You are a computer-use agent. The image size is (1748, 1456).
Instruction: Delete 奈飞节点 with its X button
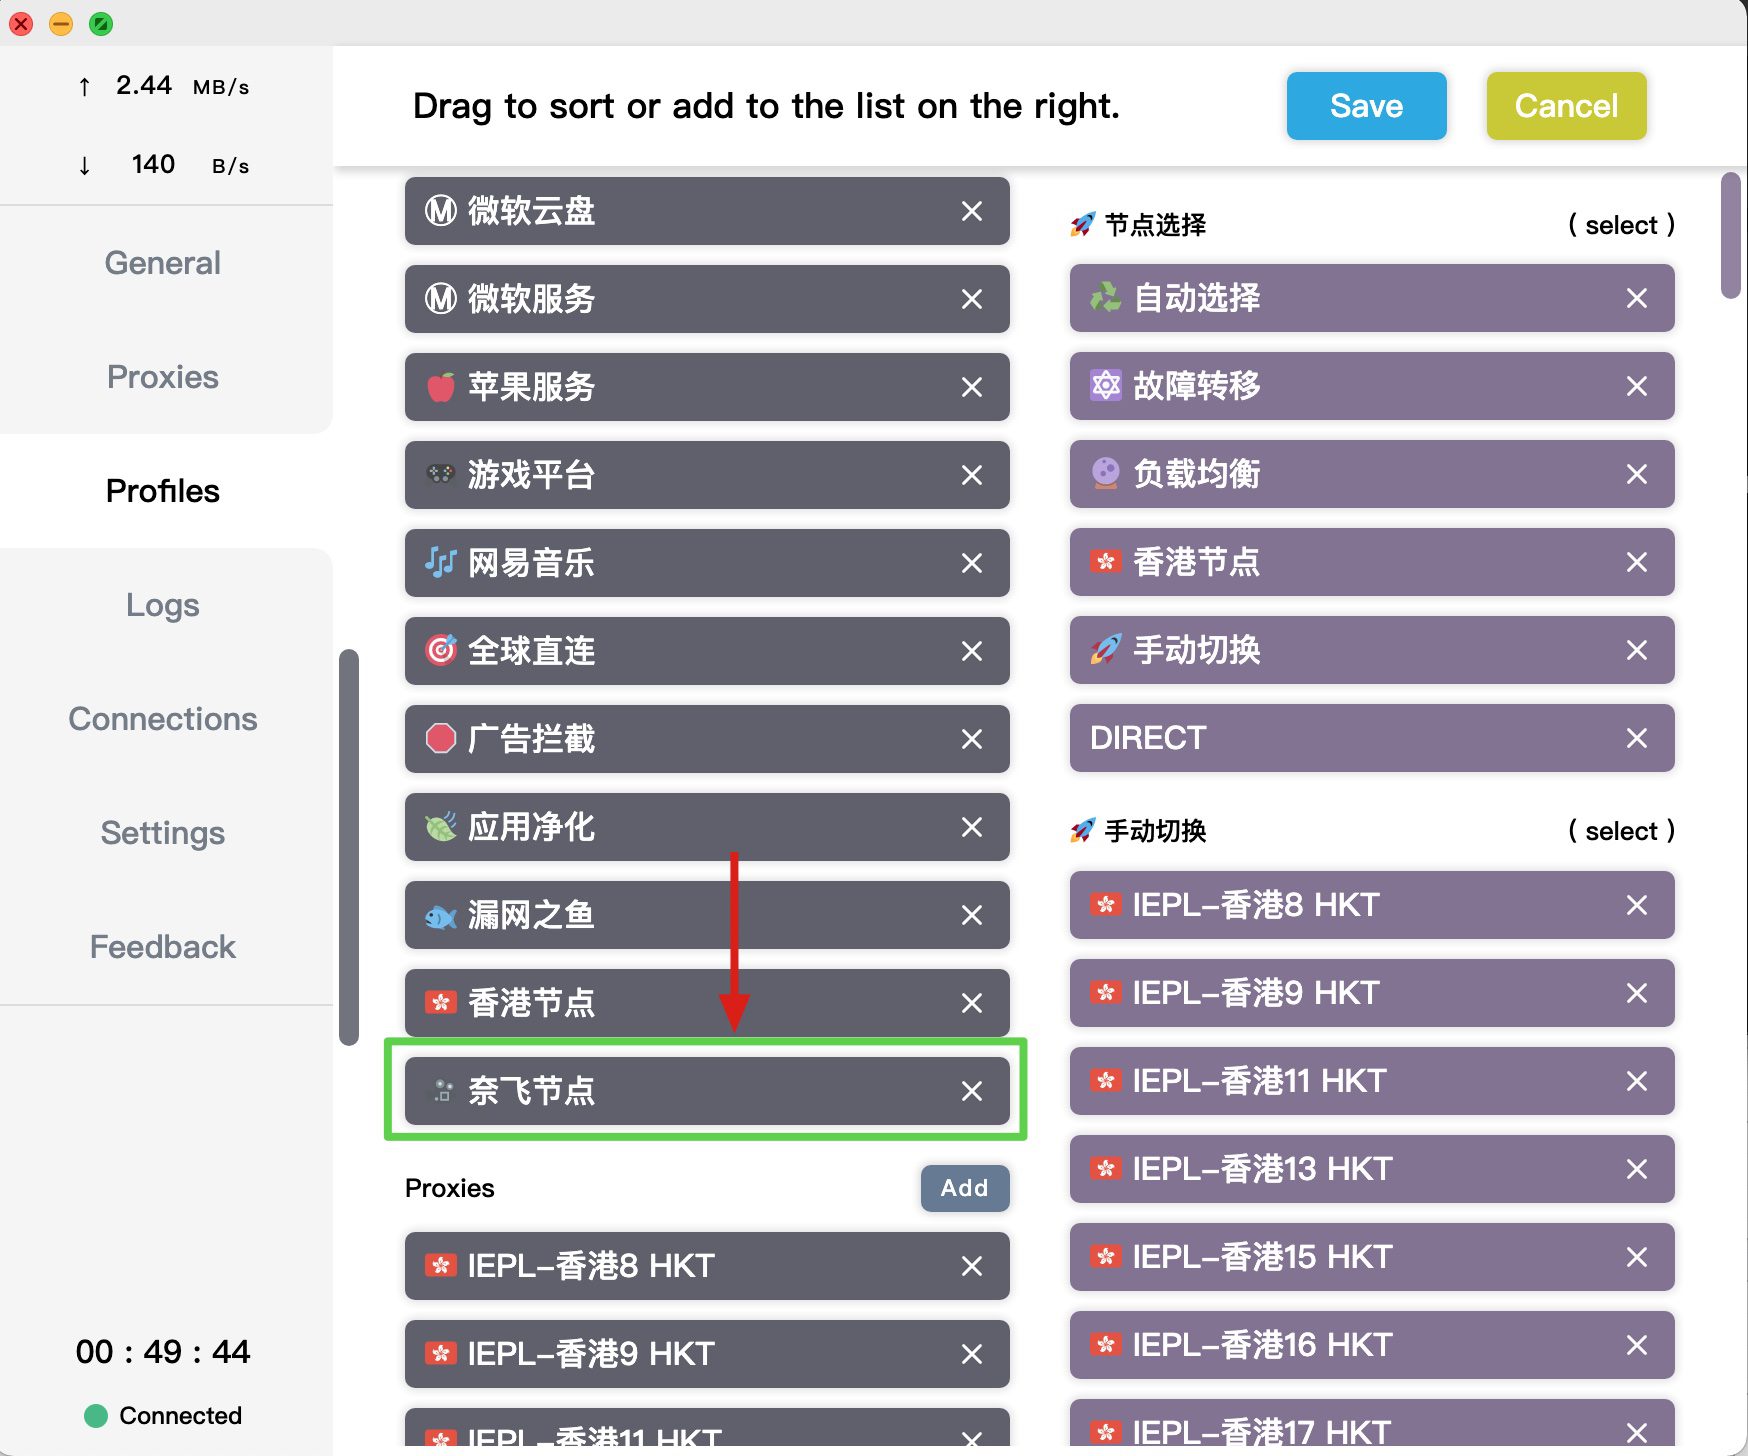coord(971,1091)
